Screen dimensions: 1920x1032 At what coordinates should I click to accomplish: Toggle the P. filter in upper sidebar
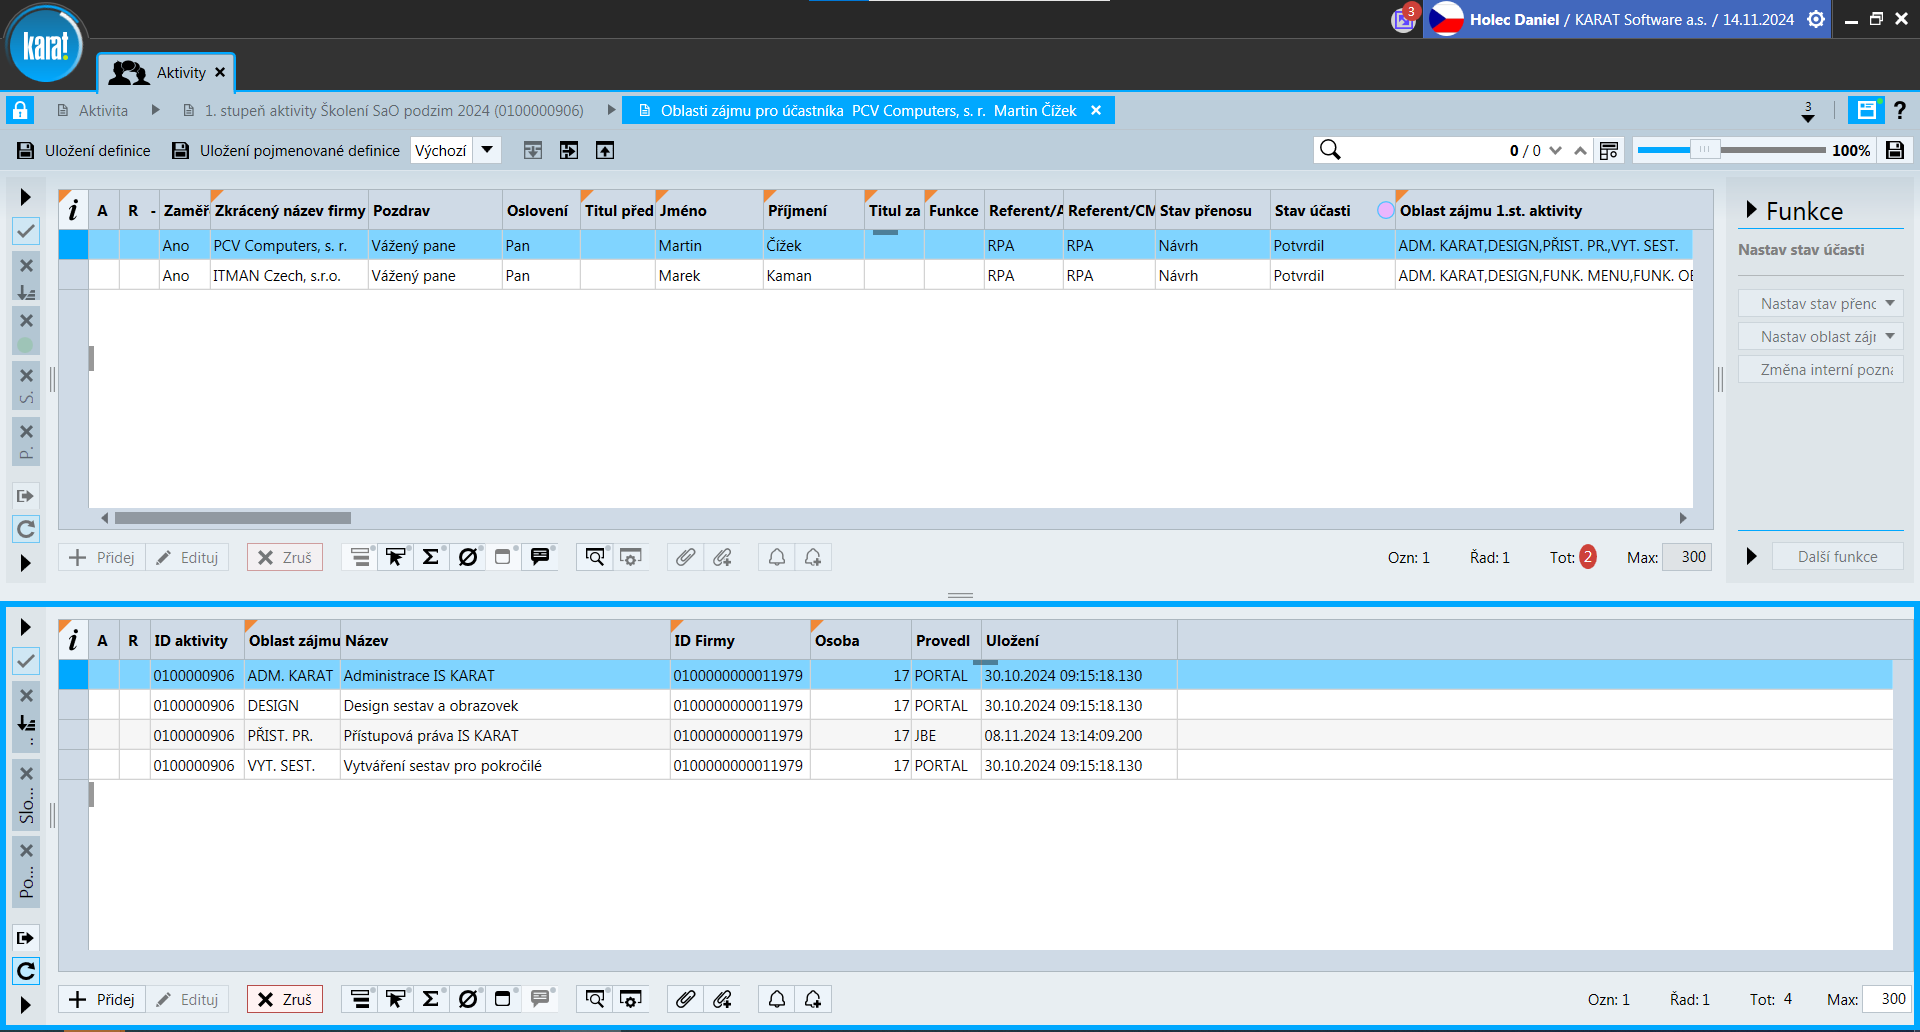[26, 442]
